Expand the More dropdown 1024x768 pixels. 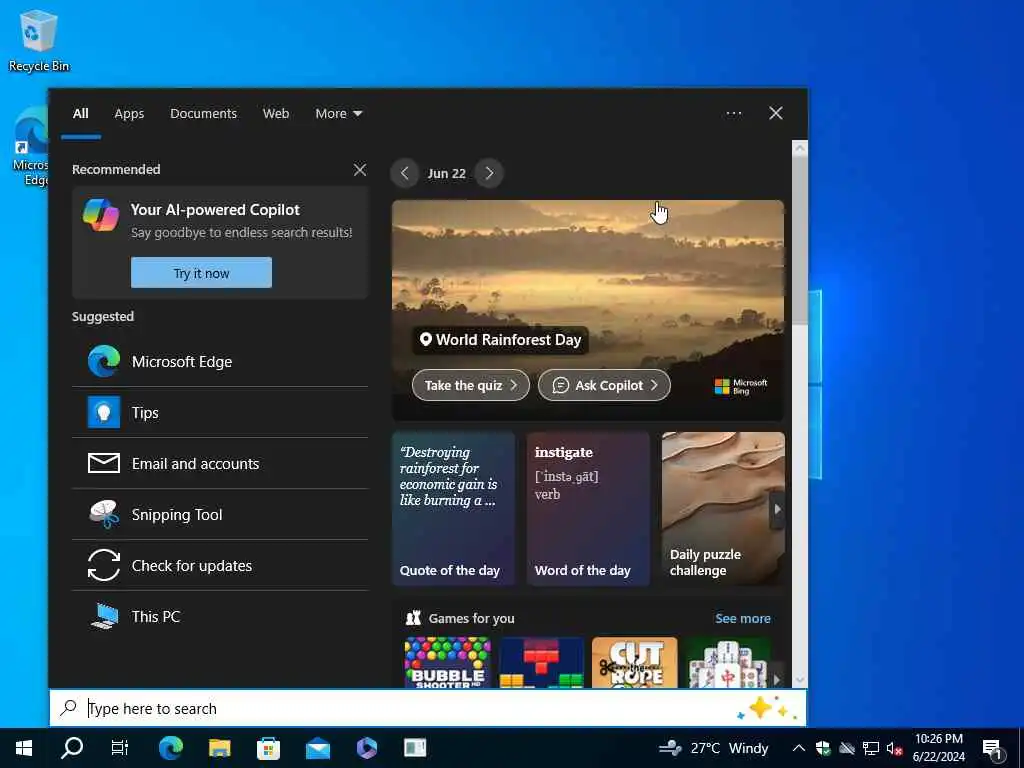click(338, 114)
